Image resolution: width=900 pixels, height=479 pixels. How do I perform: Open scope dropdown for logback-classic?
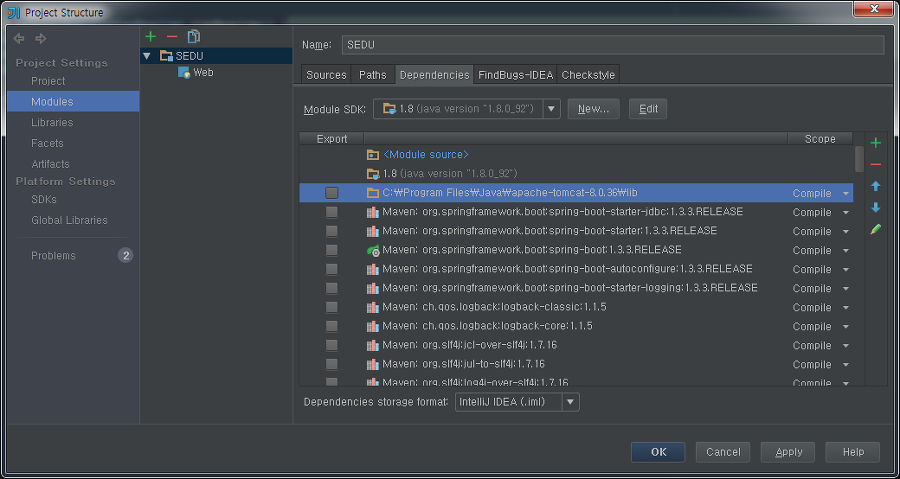point(845,307)
